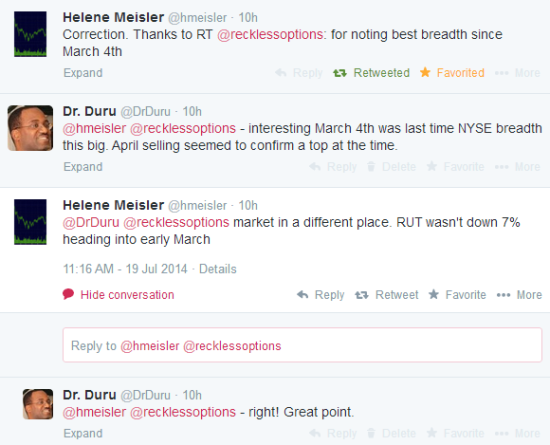Open Dr. Duru's profile photo on April tweet
Viewport: 550px width, 445px height.
click(30, 128)
